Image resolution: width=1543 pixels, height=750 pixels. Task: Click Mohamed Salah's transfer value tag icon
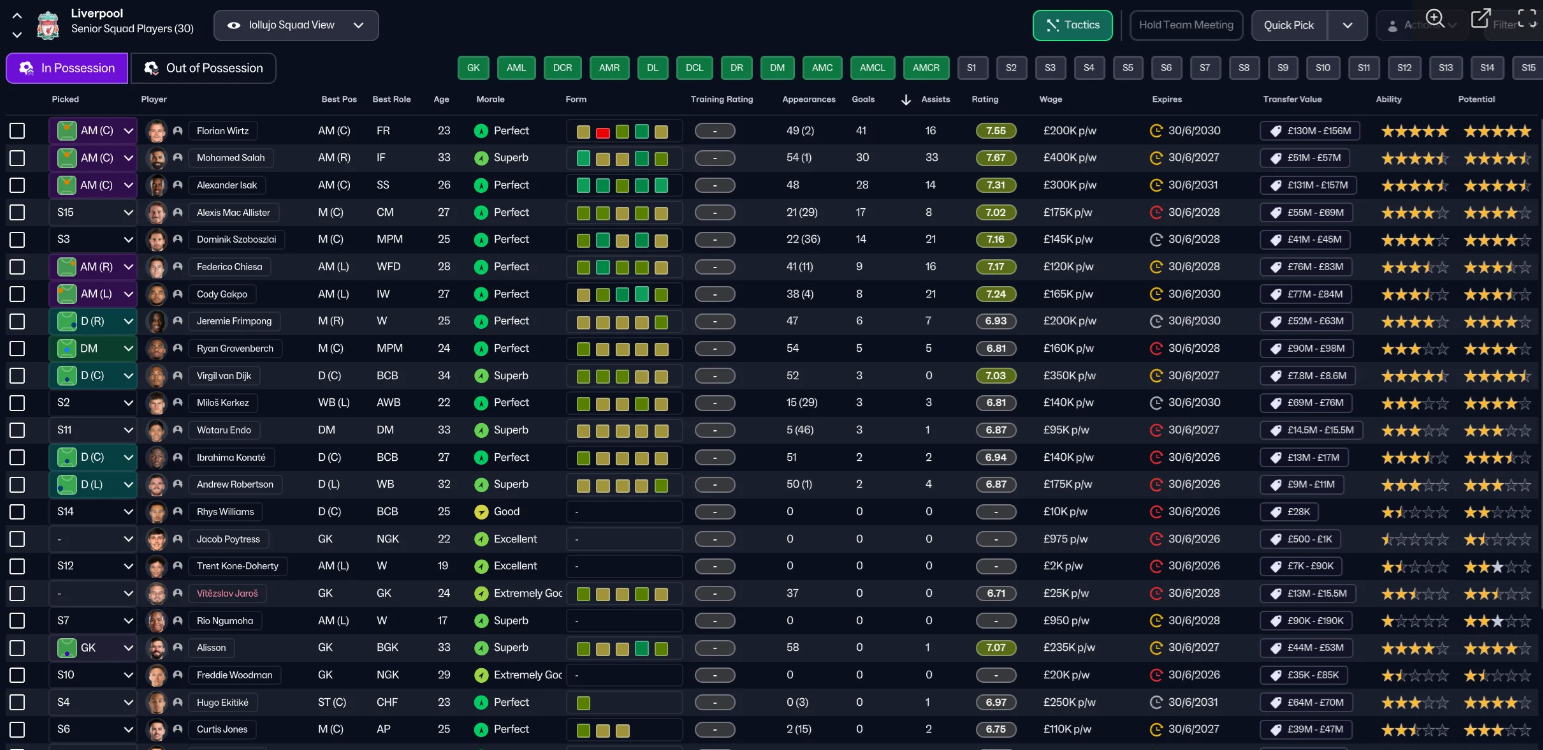[1275, 158]
